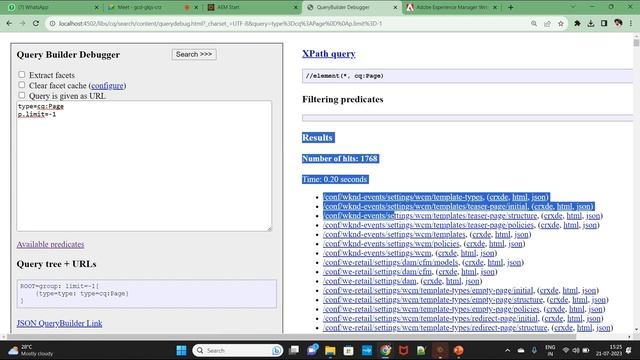Image resolution: width=640 pixels, height=360 pixels.
Task: Enable Extract facets checkbox
Action: tap(22, 75)
